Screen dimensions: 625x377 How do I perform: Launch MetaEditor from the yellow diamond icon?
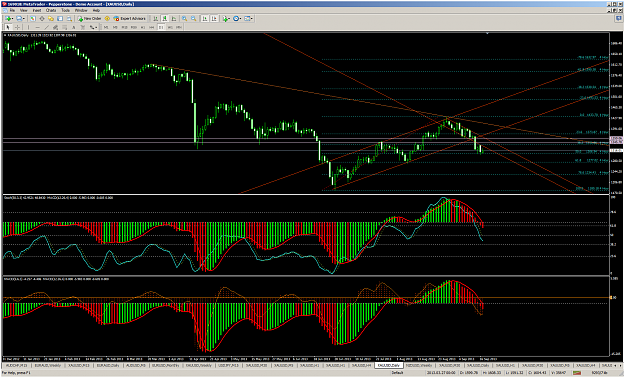click(107, 18)
